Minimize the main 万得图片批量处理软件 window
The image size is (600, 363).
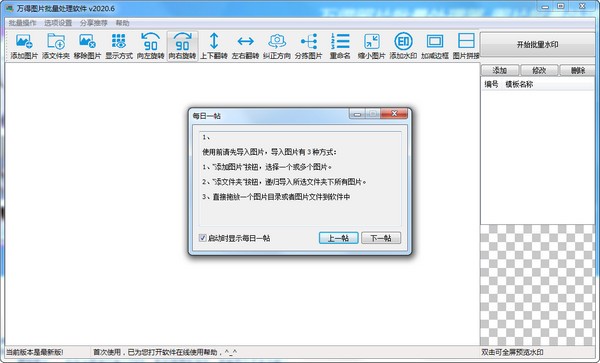click(545, 7)
